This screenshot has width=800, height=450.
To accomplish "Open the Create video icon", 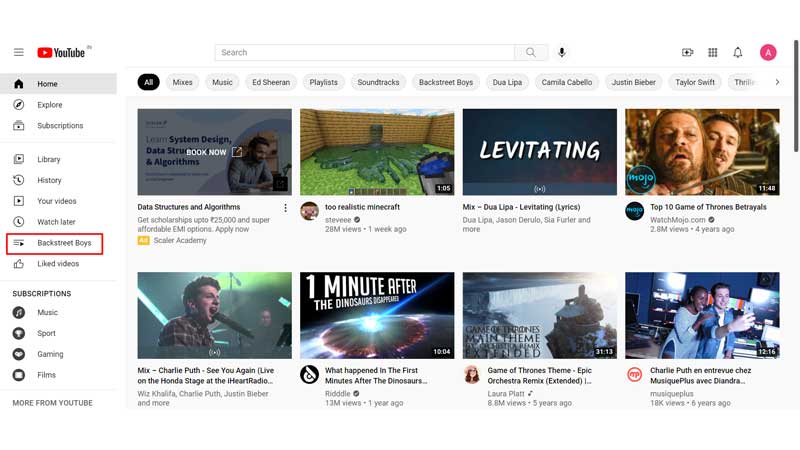I will (x=688, y=53).
